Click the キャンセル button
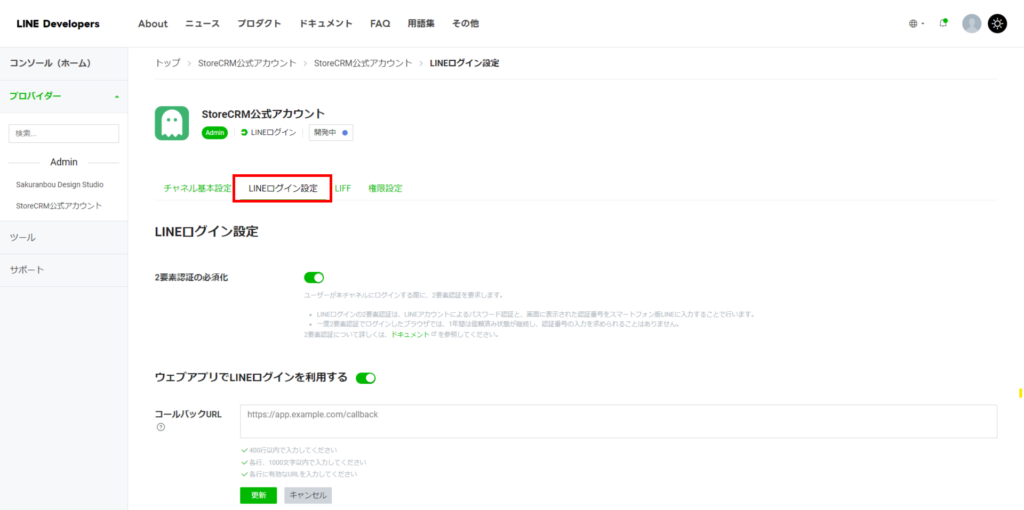1024x510 pixels. [308, 495]
